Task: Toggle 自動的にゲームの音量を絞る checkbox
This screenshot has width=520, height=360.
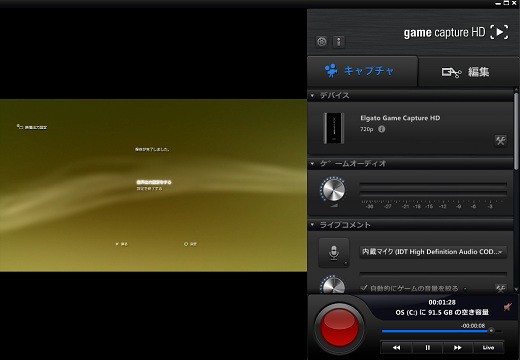Action: coord(364,288)
